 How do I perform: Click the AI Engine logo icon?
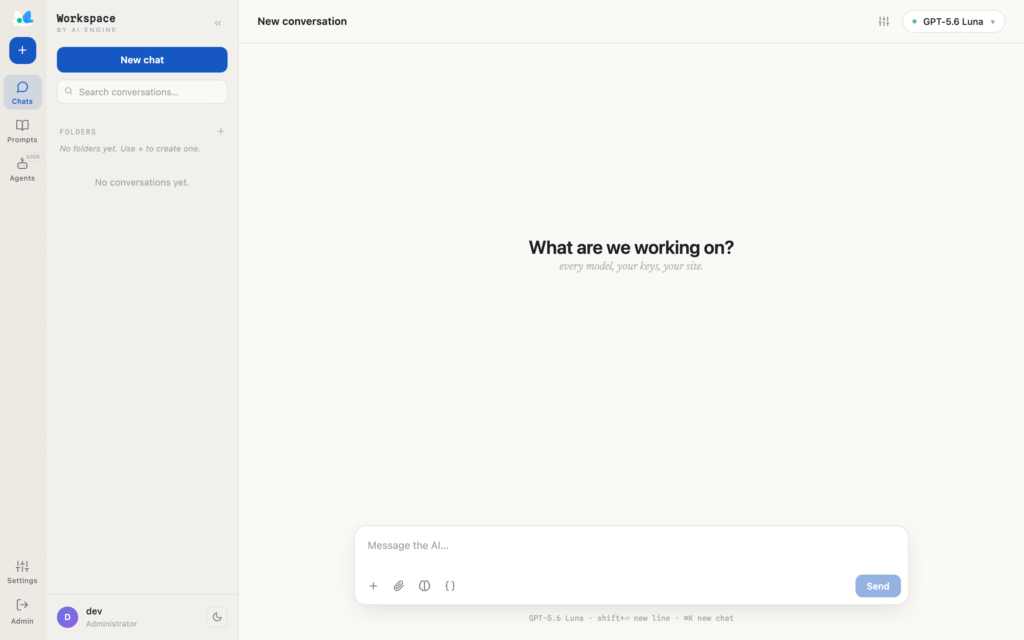tap(23, 18)
